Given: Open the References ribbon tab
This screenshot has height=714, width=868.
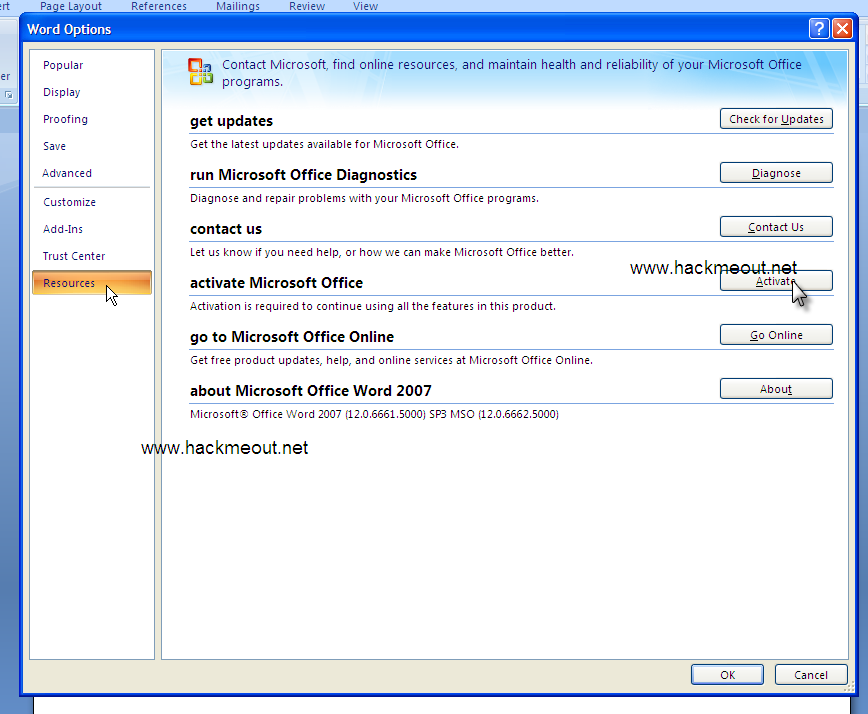Looking at the screenshot, I should (159, 6).
